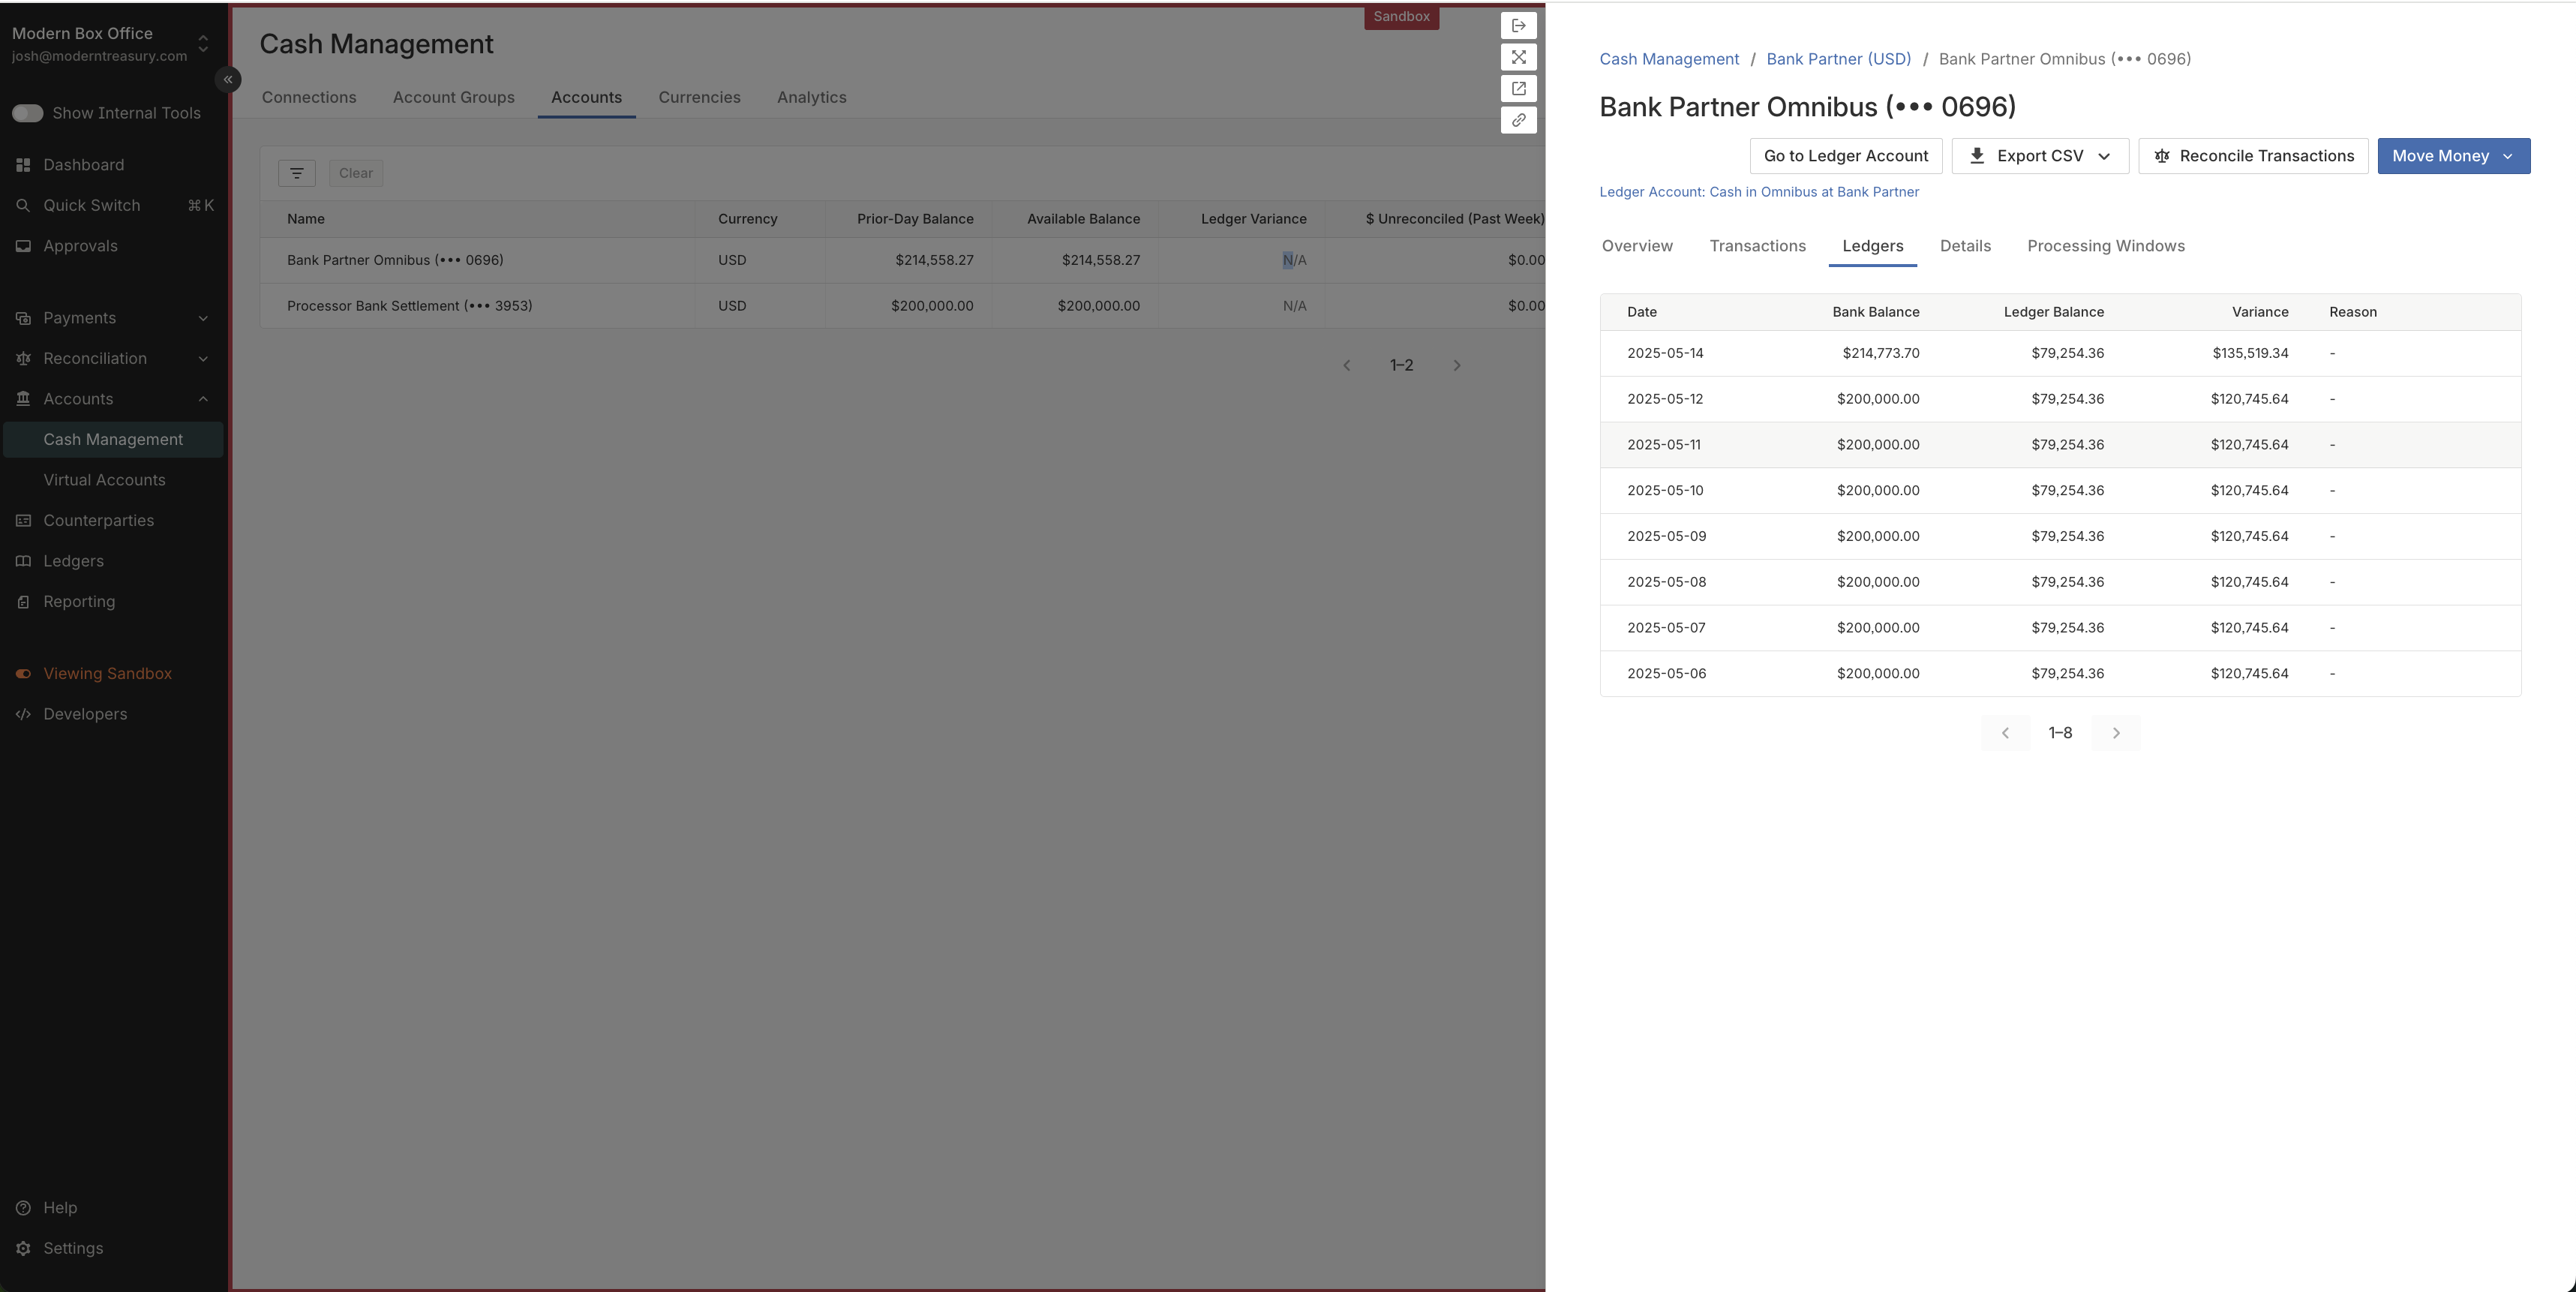Click the Accounts bank icon
The width and height of the screenshot is (2576, 1292).
pyautogui.click(x=23, y=399)
